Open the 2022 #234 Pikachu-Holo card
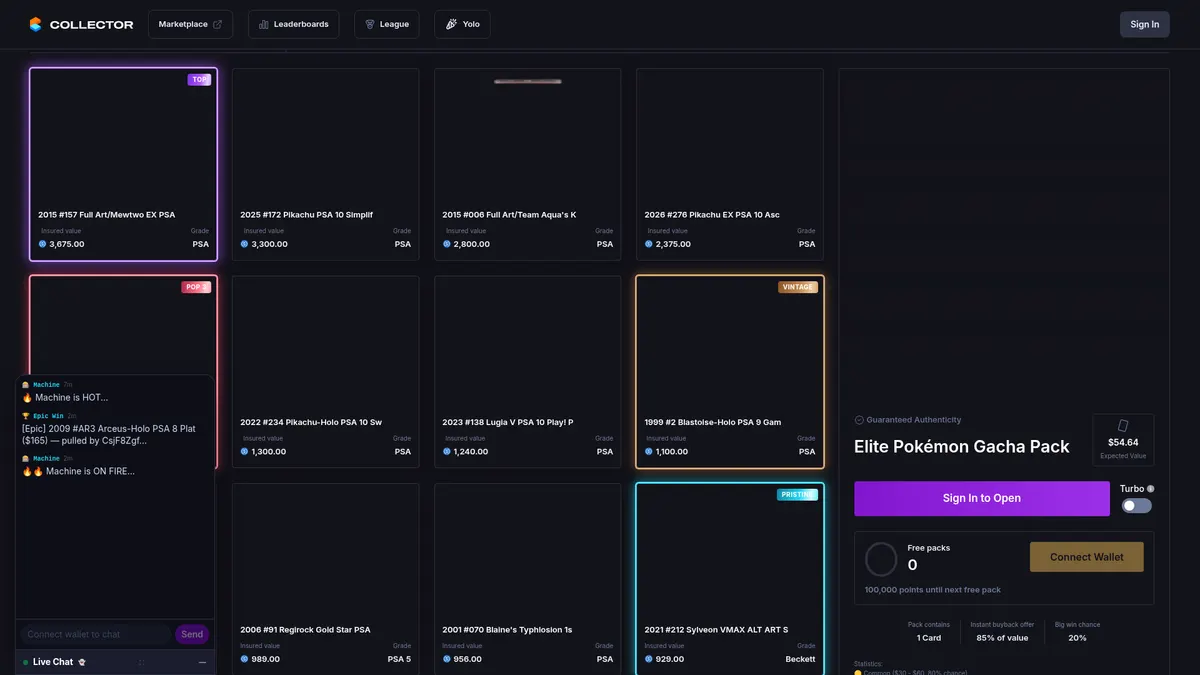Image resolution: width=1200 pixels, height=675 pixels. pyautogui.click(x=325, y=372)
